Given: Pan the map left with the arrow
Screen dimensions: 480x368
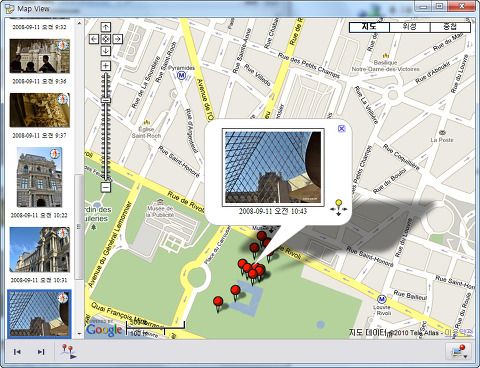Looking at the screenshot, I should pos(94,39).
